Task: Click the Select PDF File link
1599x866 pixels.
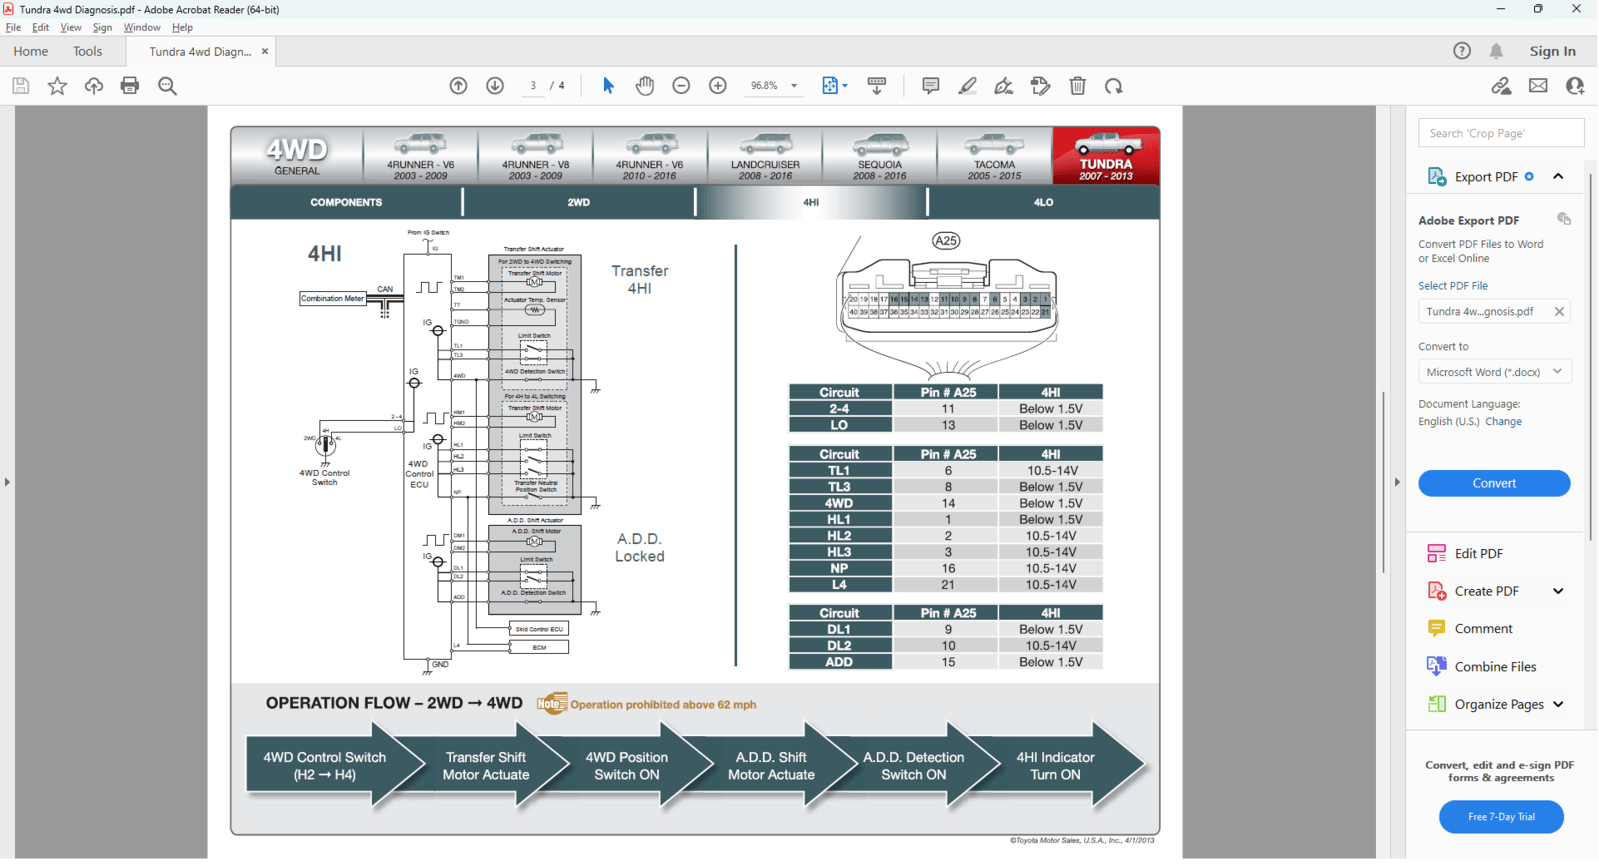Action: tap(1453, 286)
